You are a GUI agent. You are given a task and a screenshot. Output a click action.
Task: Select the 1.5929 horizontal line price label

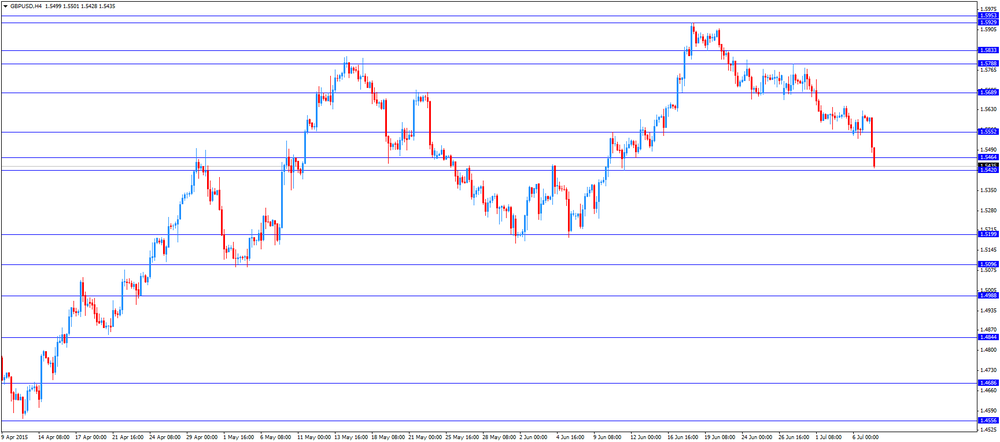tap(988, 22)
